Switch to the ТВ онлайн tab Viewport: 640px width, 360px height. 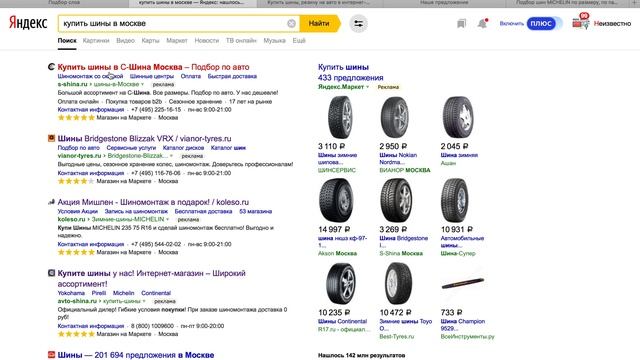(x=241, y=41)
